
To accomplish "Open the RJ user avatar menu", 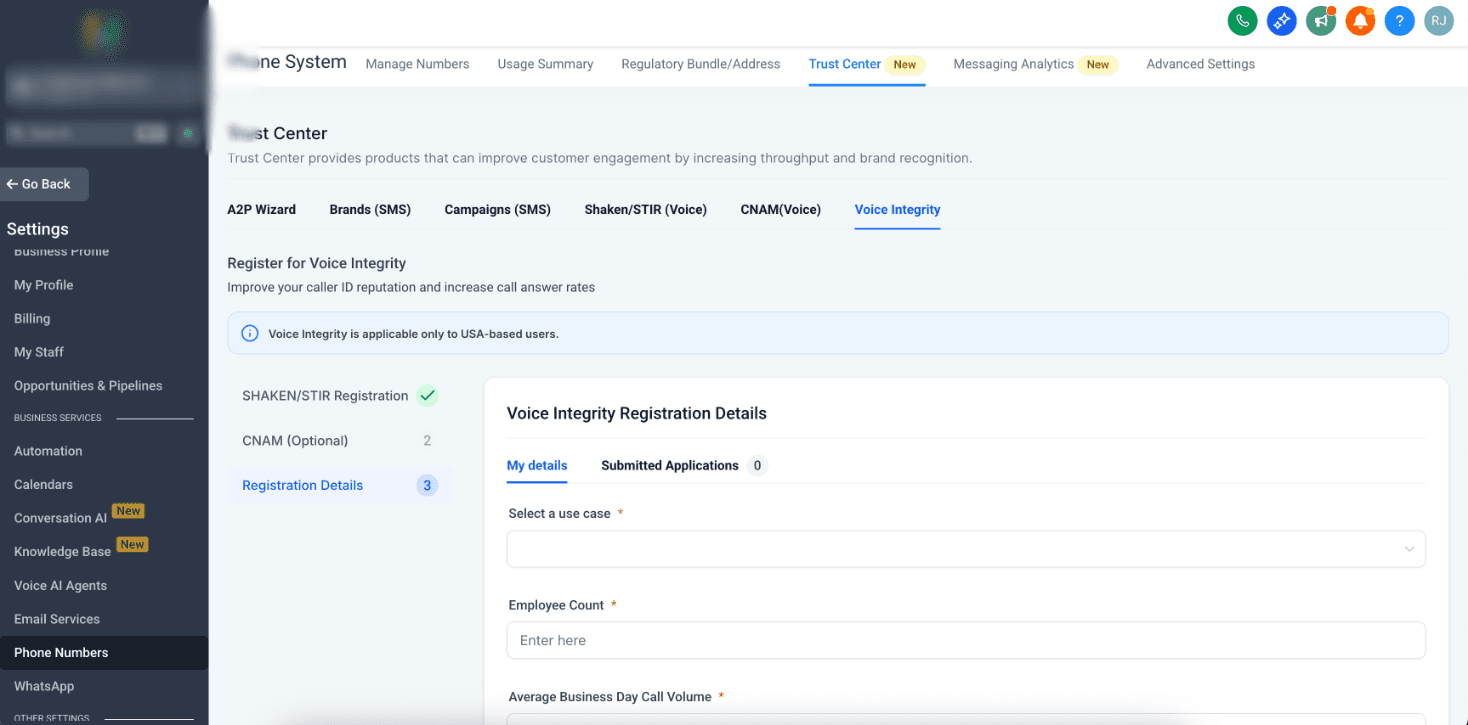I will pyautogui.click(x=1439, y=20).
